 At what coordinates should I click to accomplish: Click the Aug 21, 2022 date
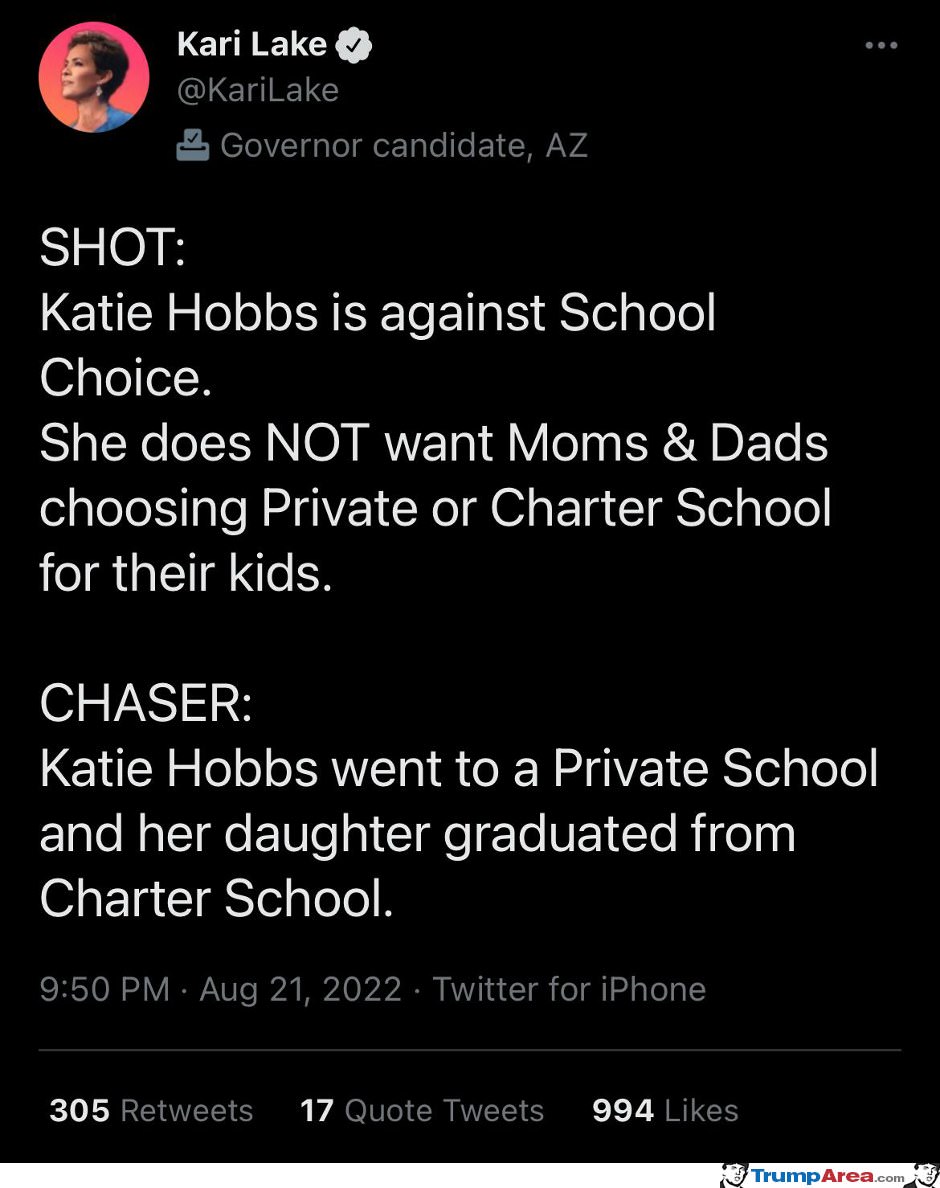300,989
